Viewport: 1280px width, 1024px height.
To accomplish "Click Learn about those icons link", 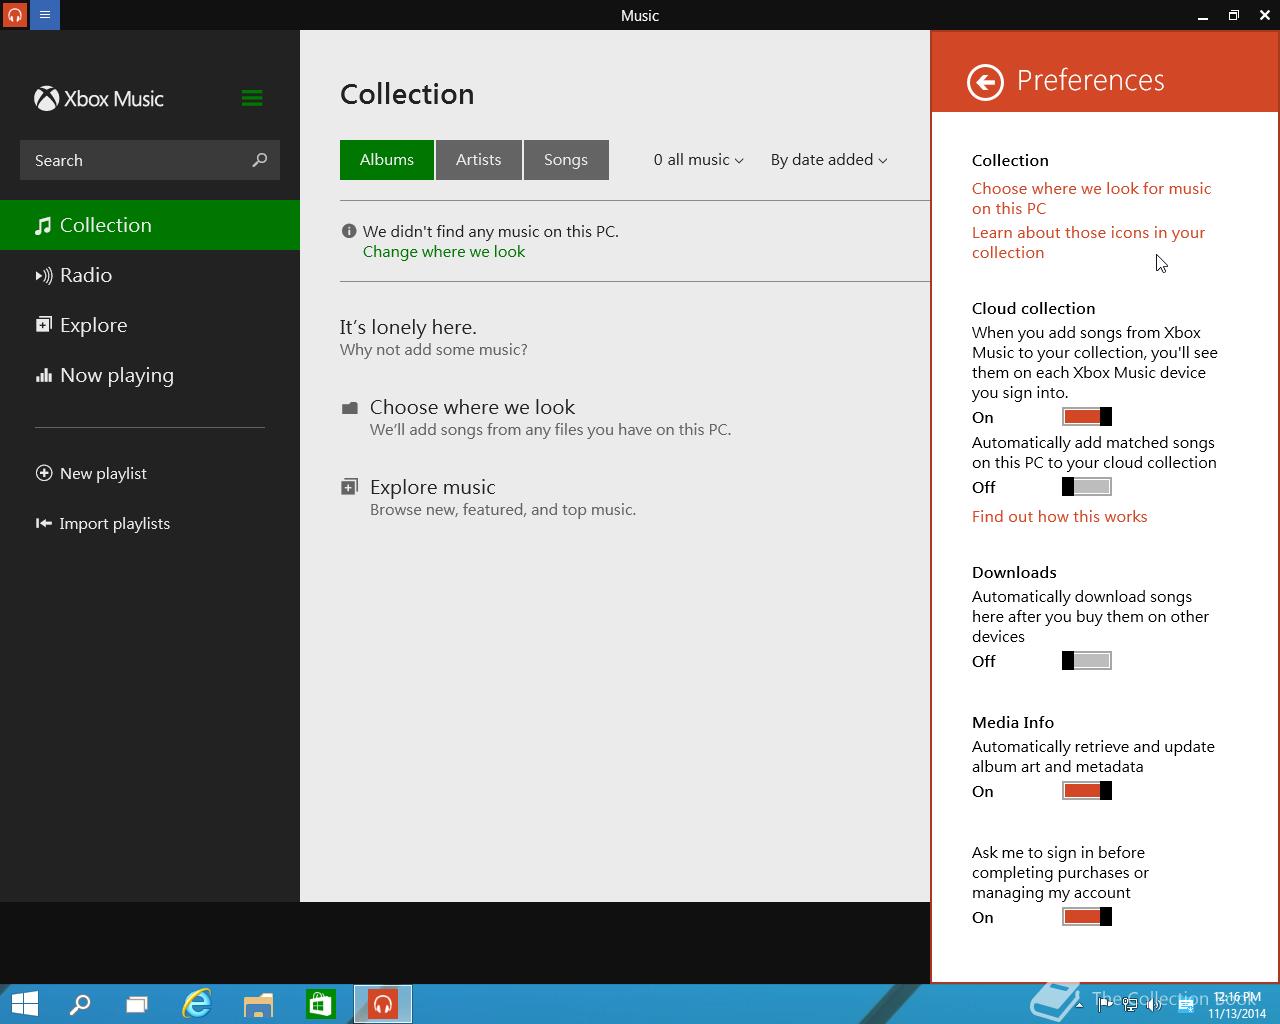I will (x=1088, y=242).
